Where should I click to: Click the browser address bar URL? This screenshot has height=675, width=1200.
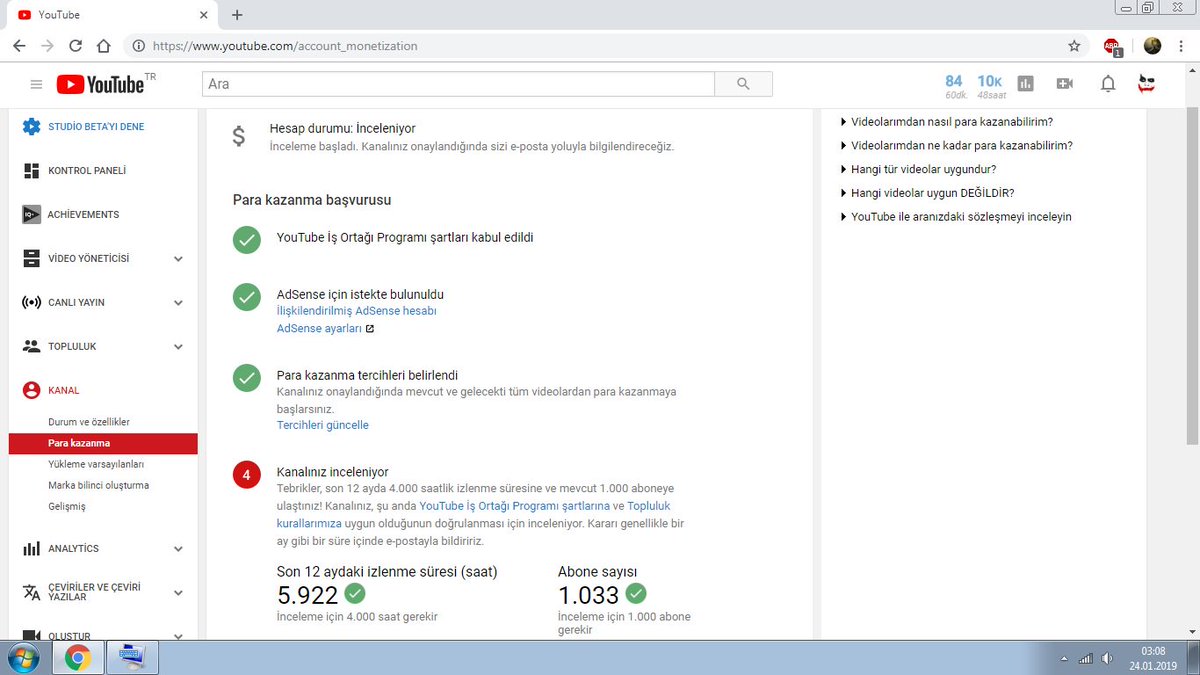pyautogui.click(x=285, y=46)
